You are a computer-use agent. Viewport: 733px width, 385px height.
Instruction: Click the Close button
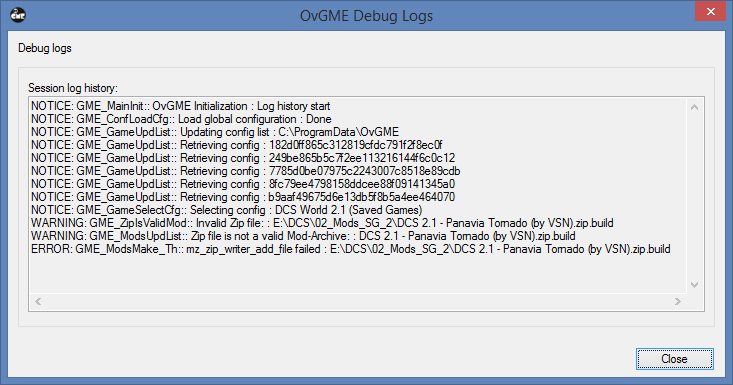(x=674, y=359)
